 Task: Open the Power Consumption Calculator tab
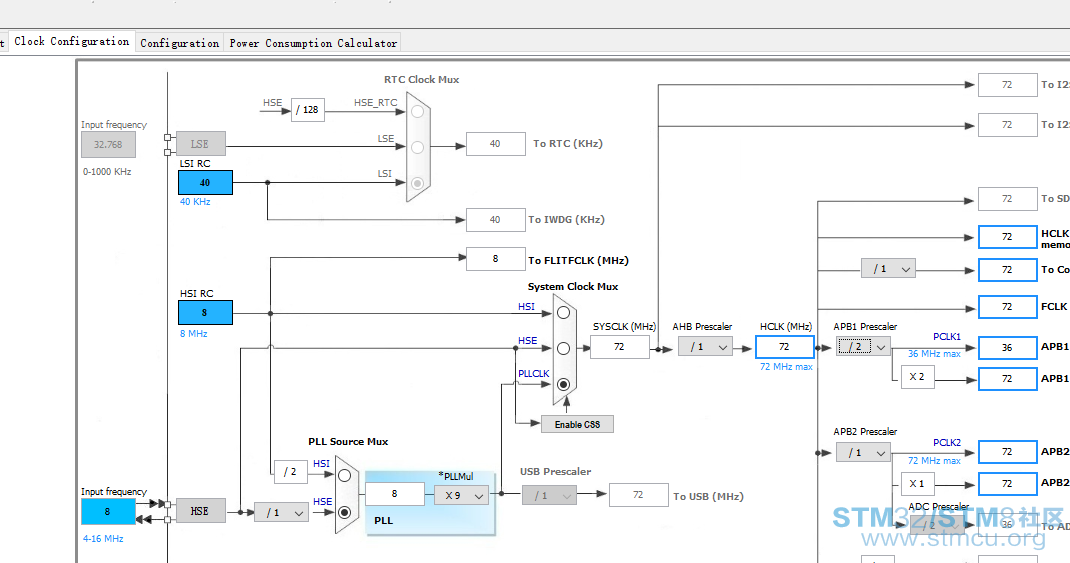313,43
